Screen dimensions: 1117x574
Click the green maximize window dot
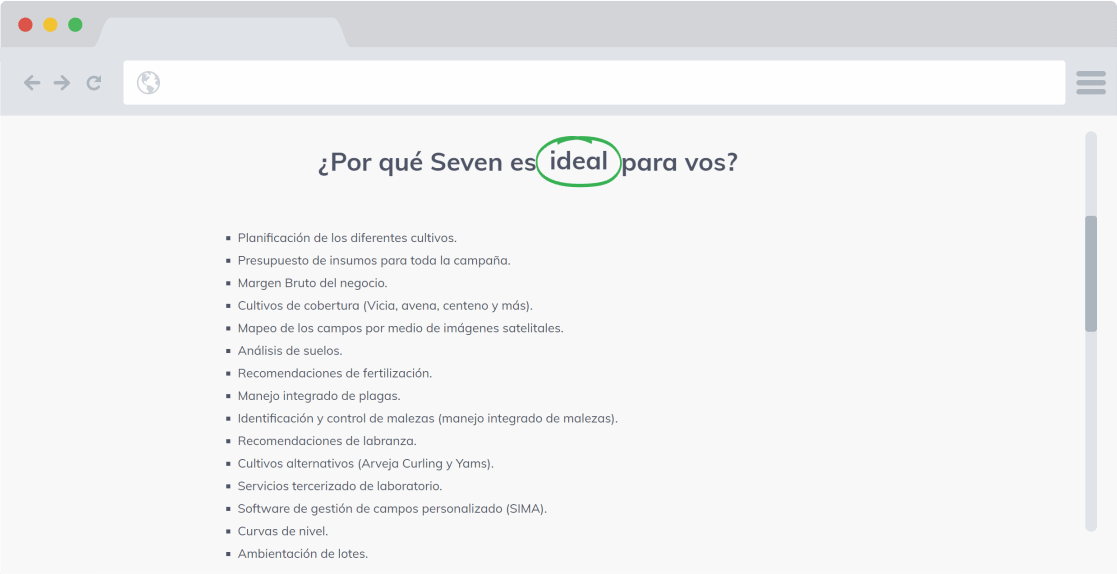pos(76,25)
